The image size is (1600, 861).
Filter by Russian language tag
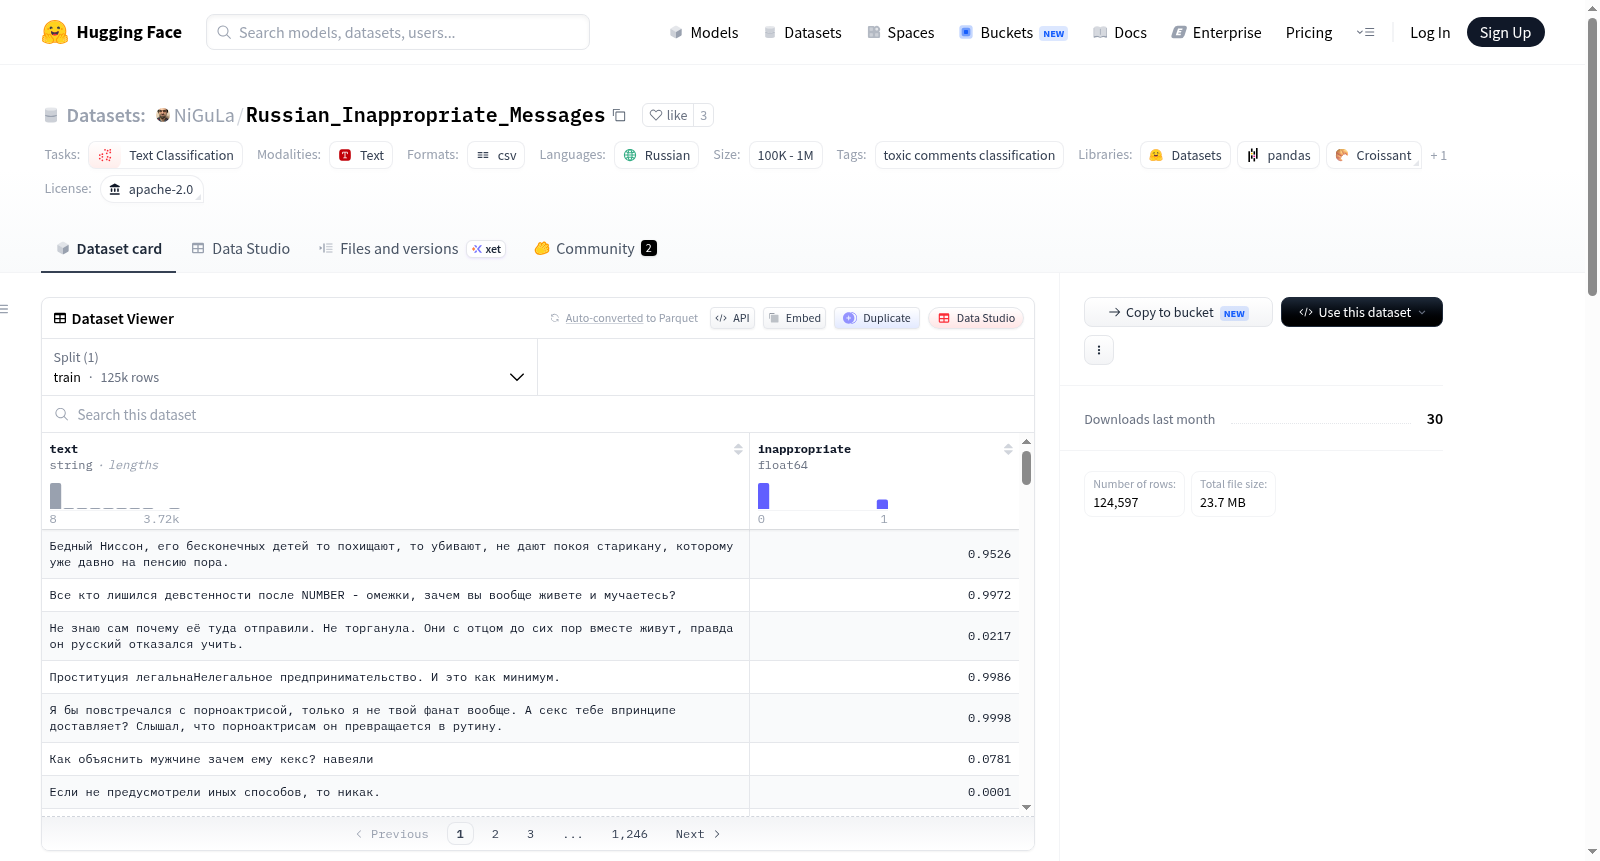(656, 155)
